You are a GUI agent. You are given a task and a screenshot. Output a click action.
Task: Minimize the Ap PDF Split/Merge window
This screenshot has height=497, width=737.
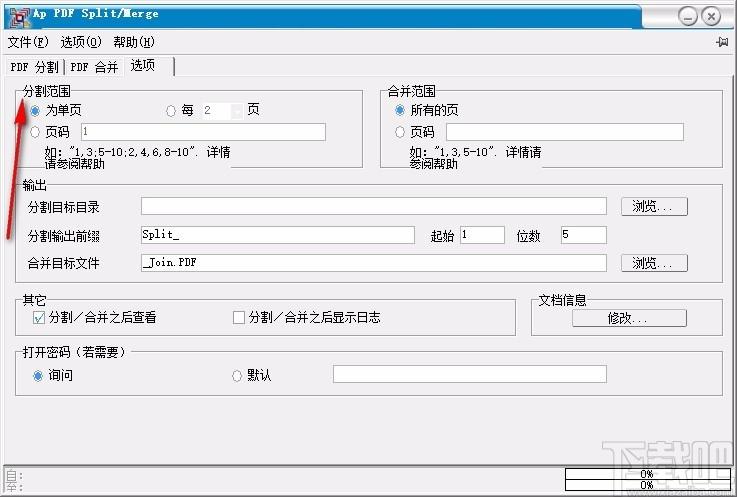688,17
